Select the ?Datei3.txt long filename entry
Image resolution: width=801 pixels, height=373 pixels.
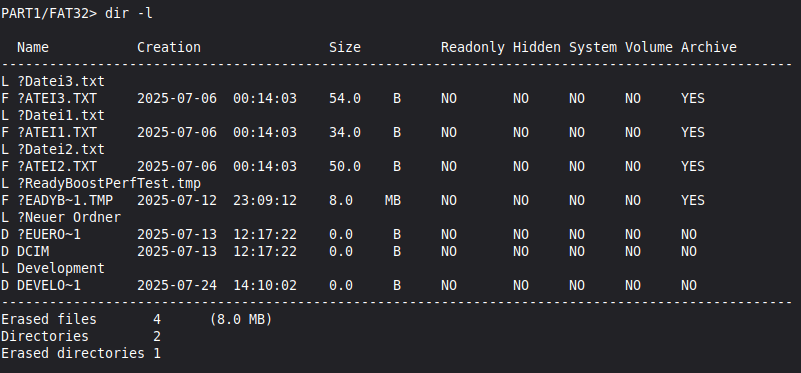[61, 81]
